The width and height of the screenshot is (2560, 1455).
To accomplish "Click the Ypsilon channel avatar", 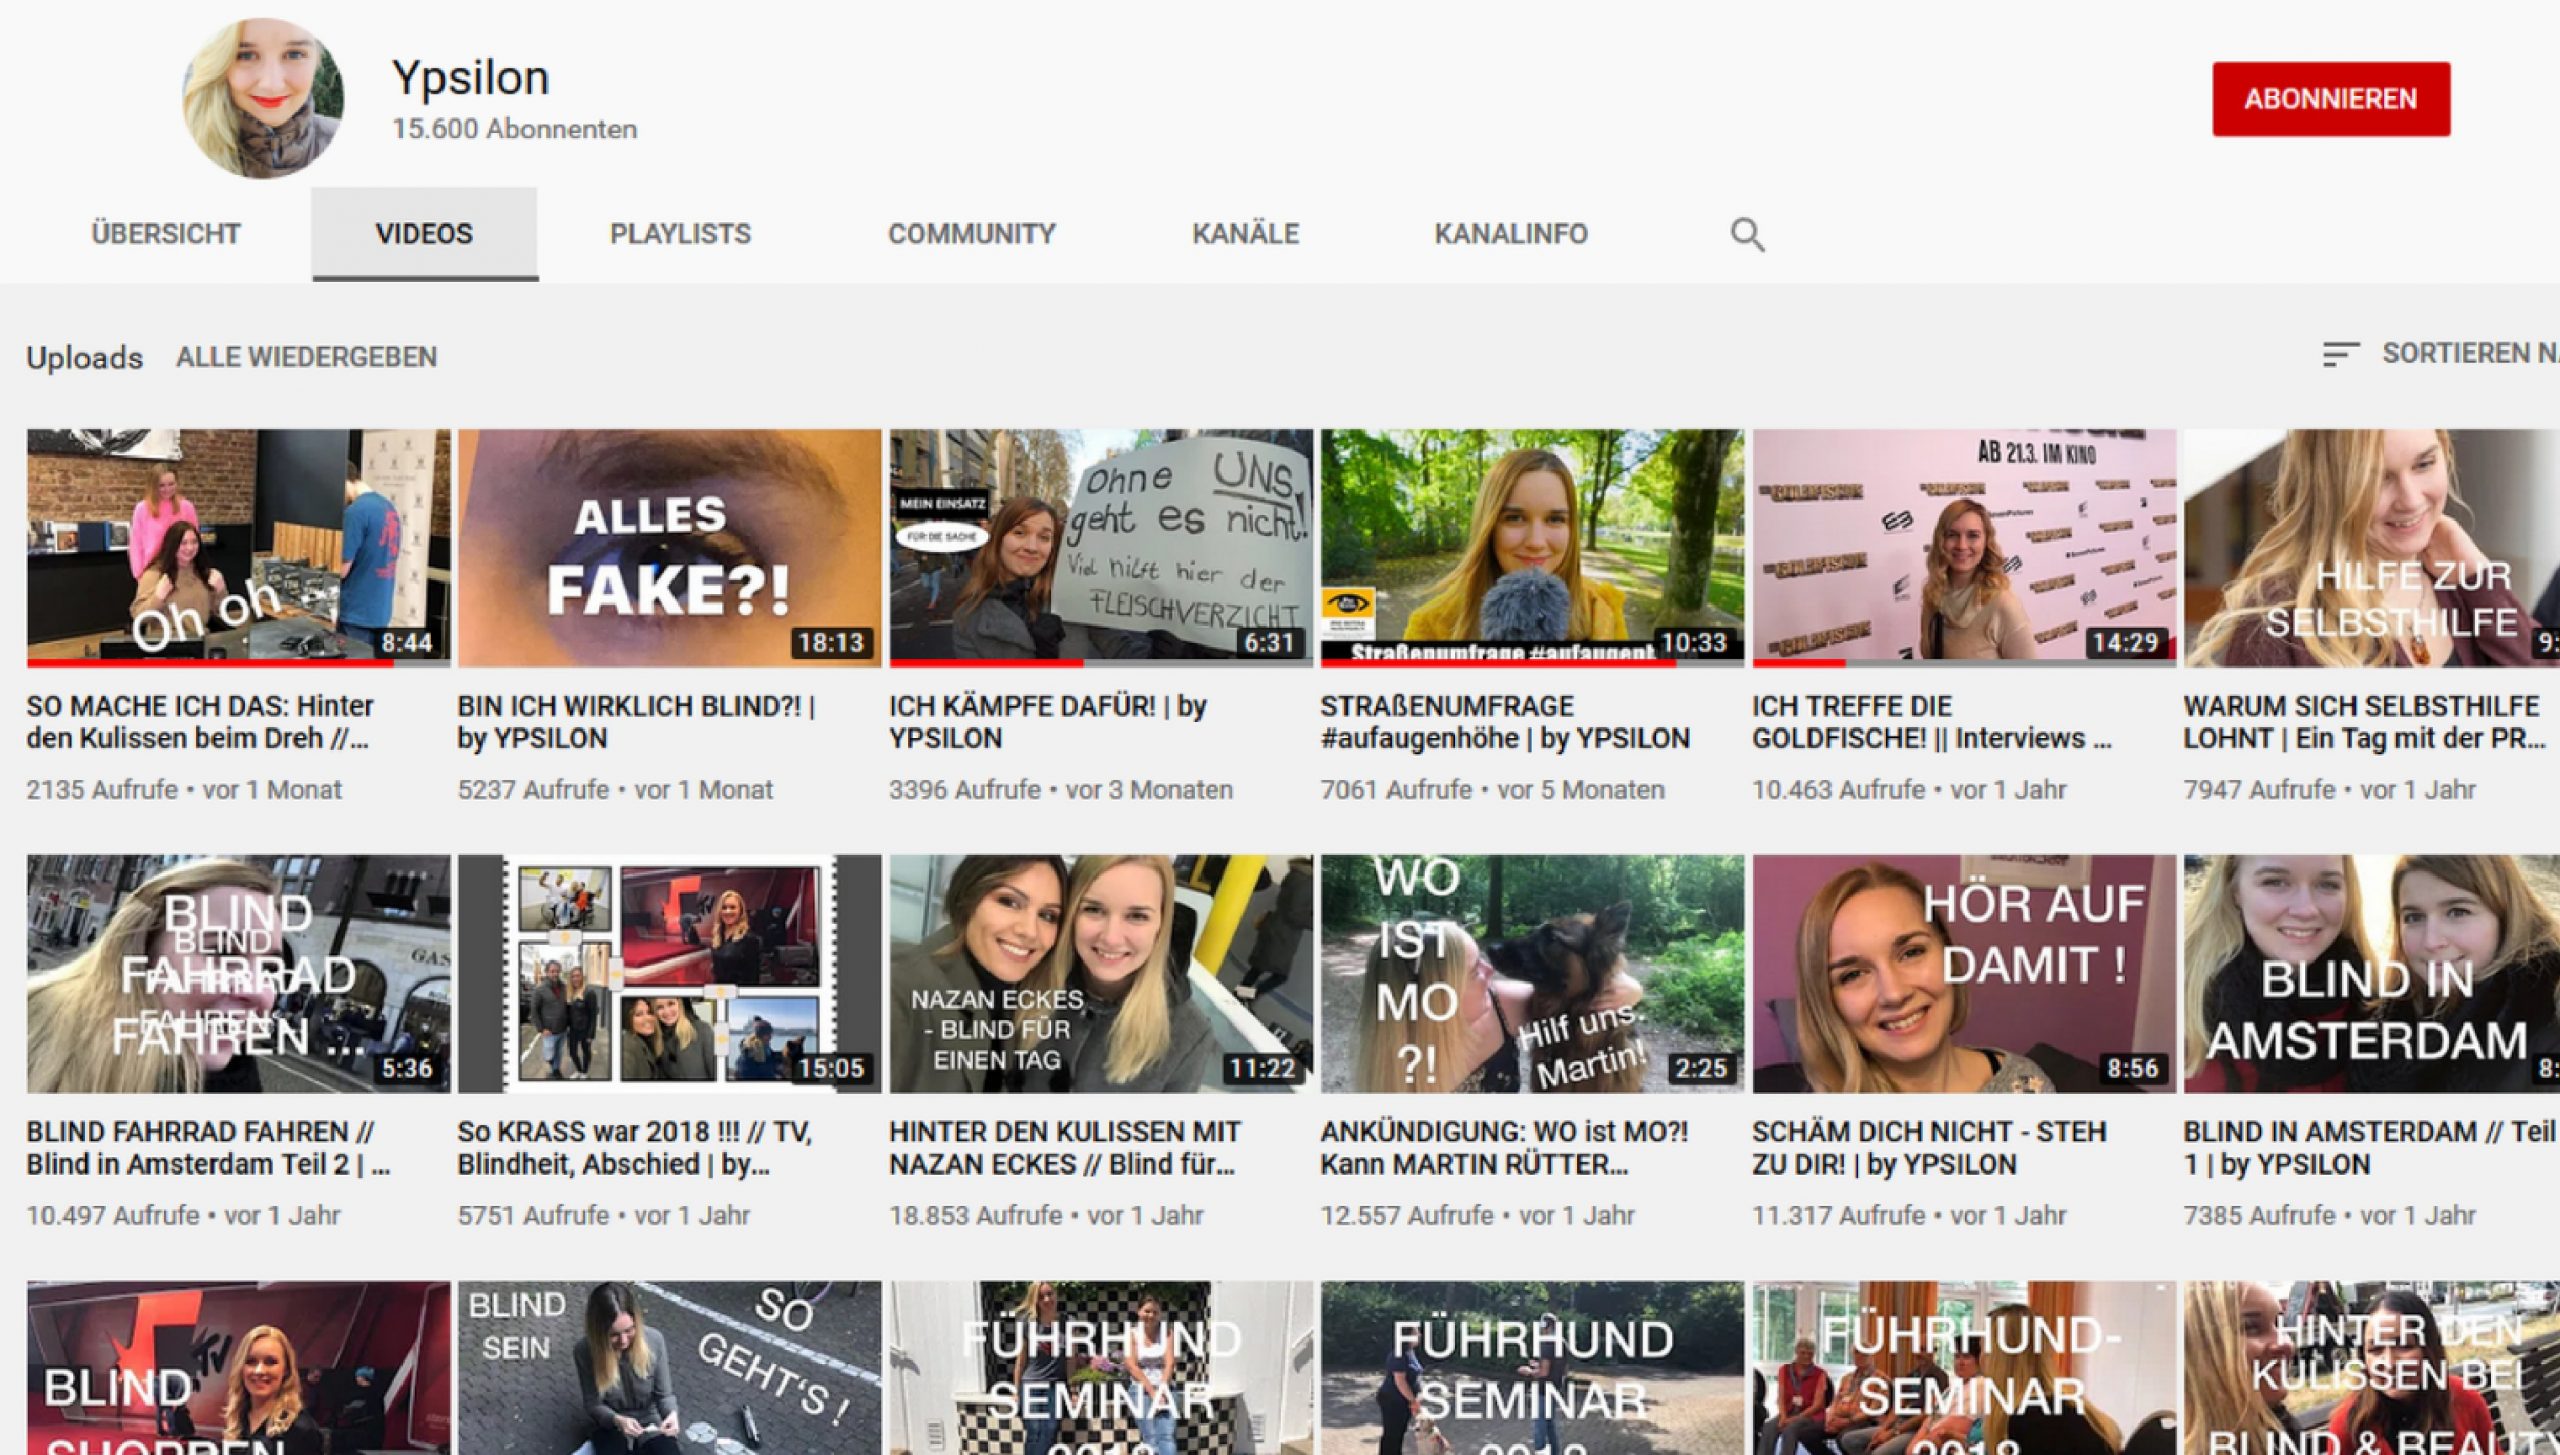I will coord(263,98).
